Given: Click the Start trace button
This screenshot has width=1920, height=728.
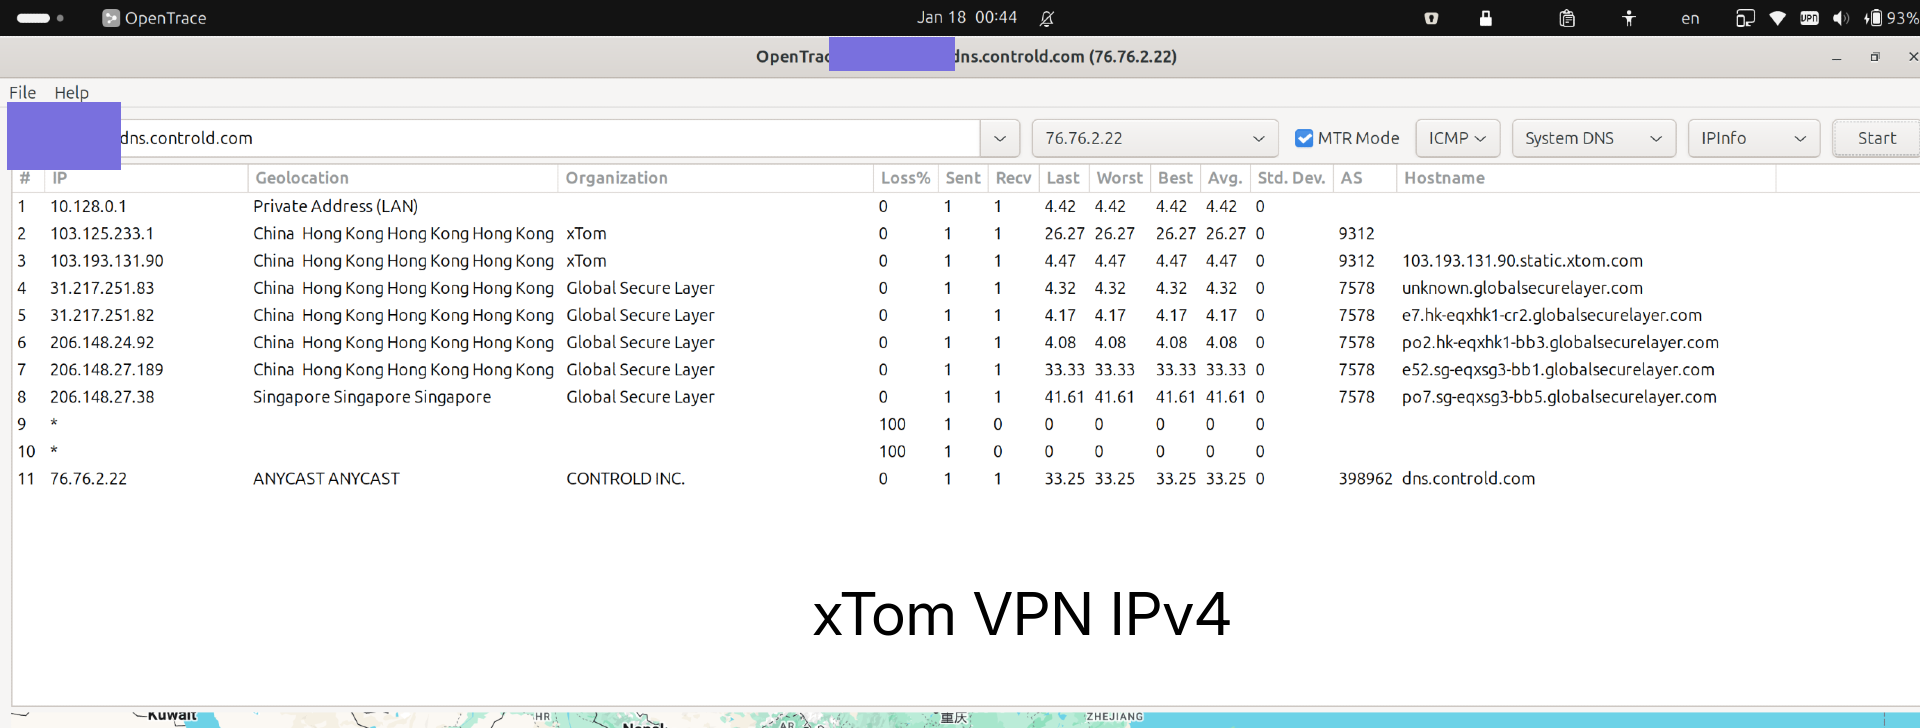Looking at the screenshot, I should pyautogui.click(x=1876, y=138).
